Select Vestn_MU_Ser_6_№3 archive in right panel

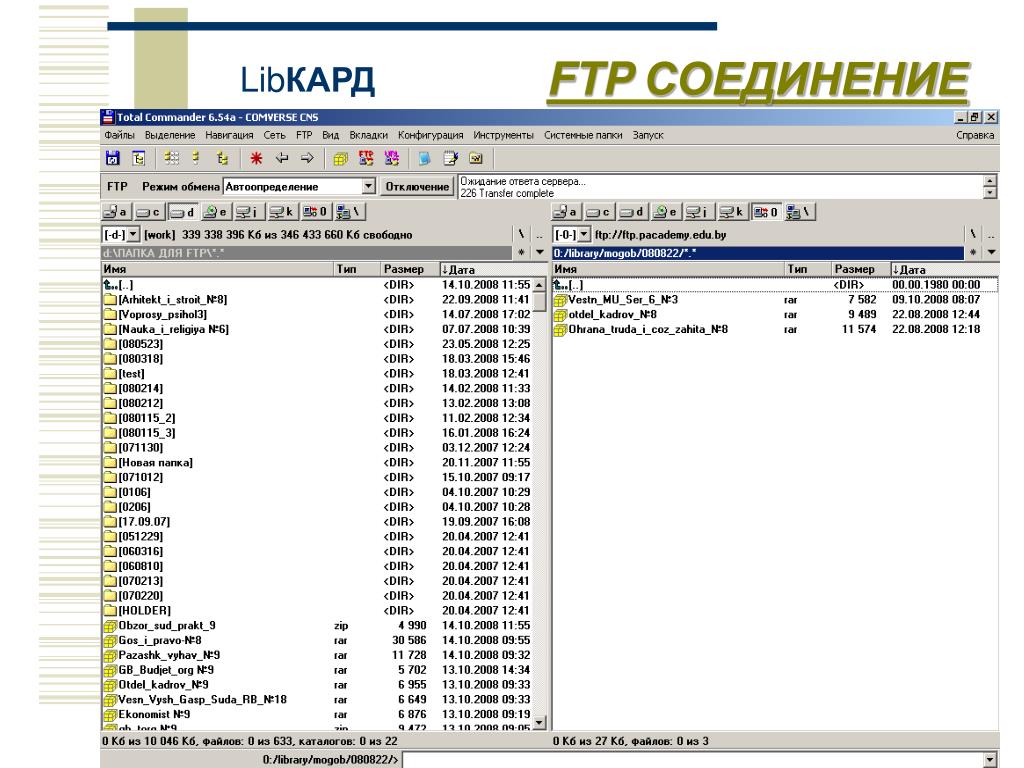775,300
